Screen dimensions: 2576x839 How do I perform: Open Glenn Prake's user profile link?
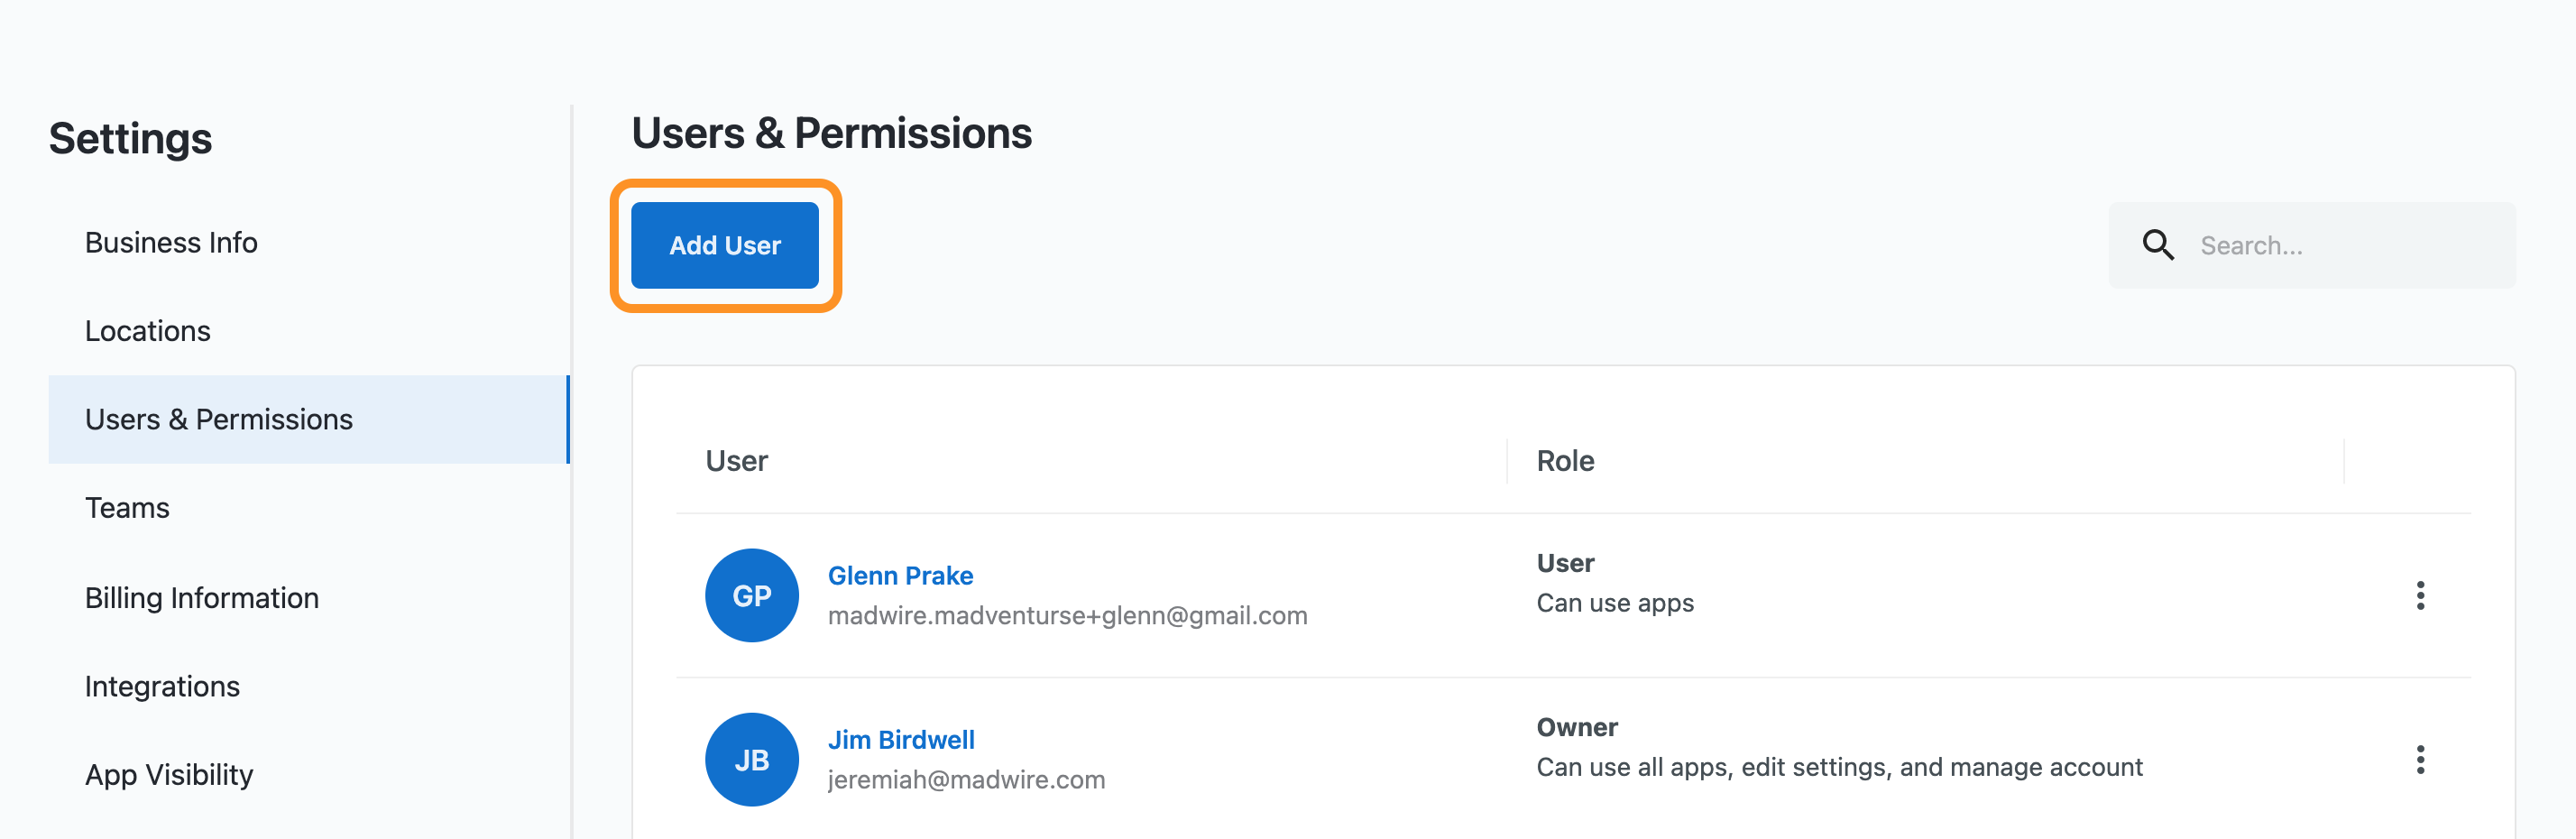point(900,575)
